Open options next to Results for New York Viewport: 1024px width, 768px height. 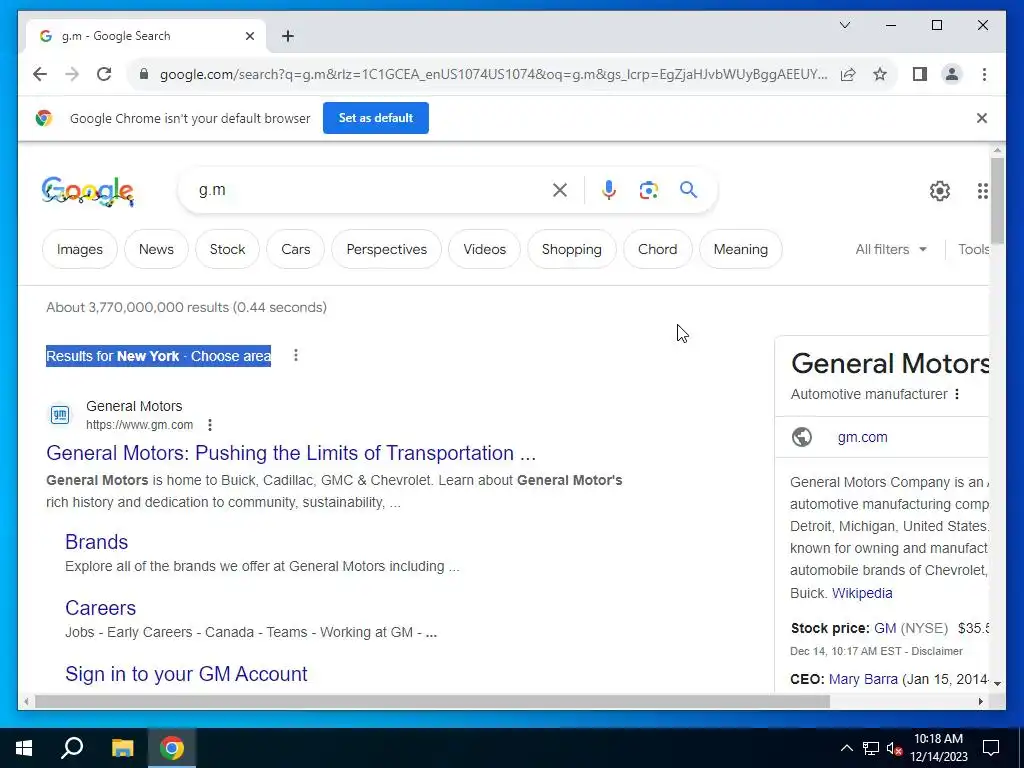[296, 355]
